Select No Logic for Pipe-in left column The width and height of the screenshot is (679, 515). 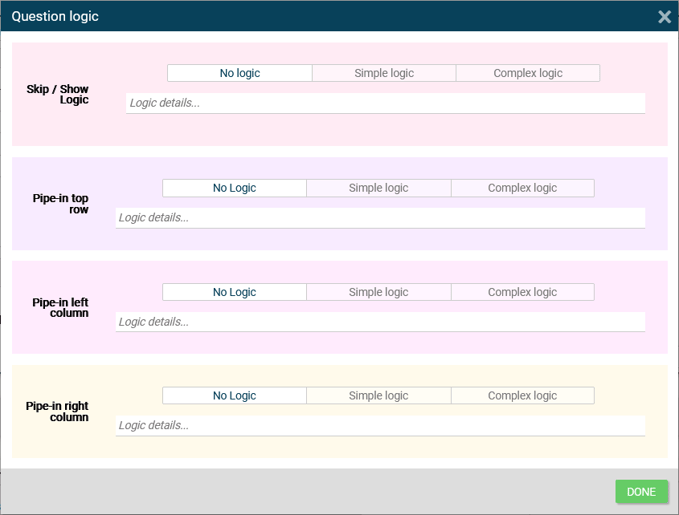click(234, 292)
